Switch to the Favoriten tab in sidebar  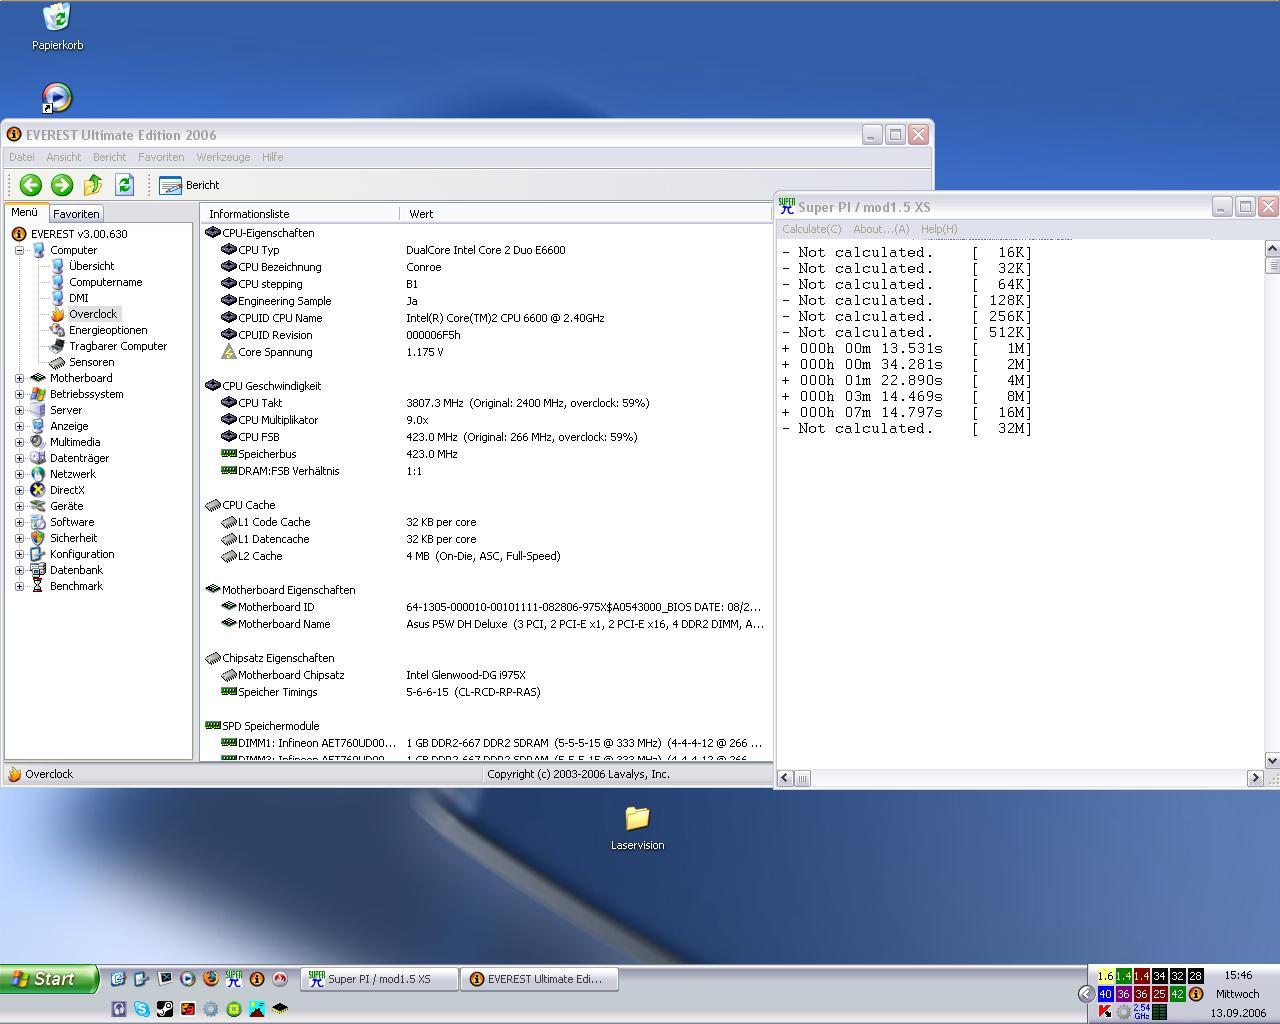pyautogui.click(x=76, y=214)
